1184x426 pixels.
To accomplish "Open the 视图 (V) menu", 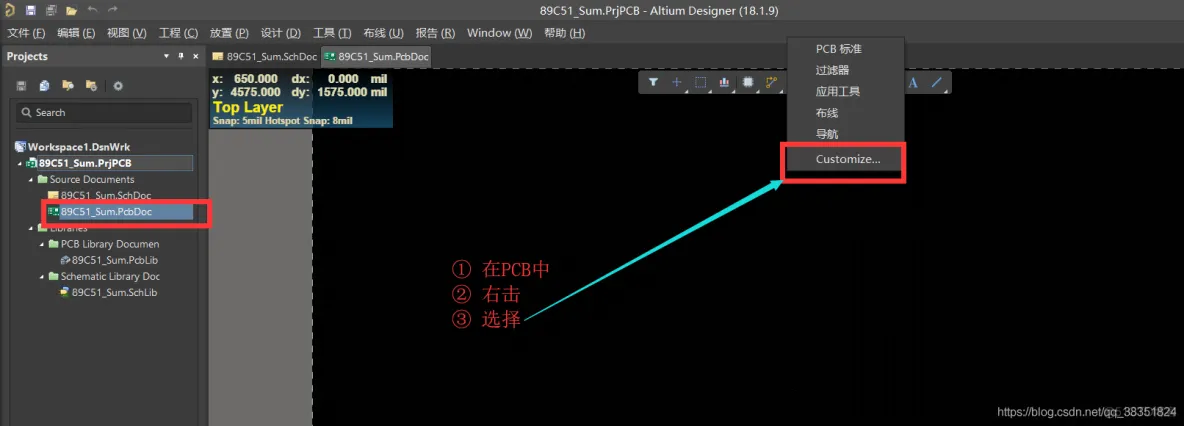I will pyautogui.click(x=127, y=33).
